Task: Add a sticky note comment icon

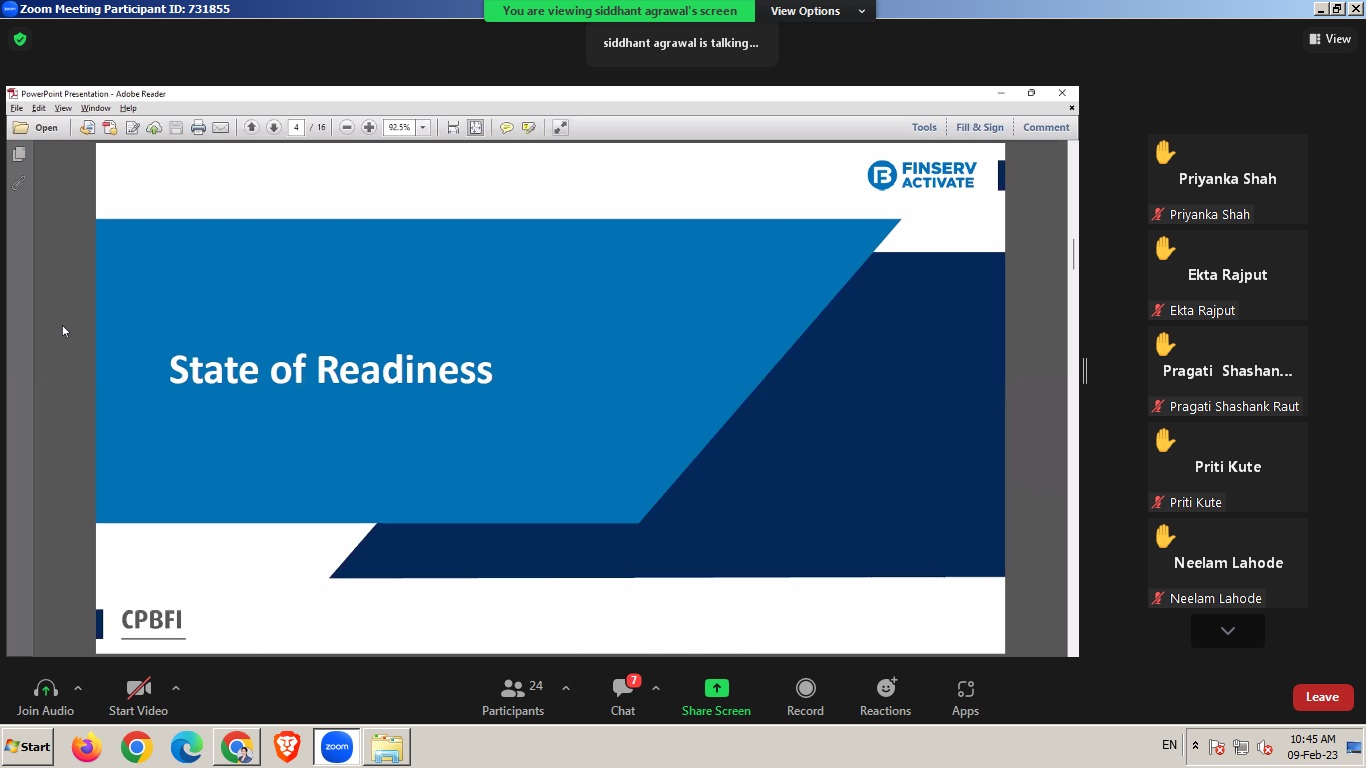Action: tap(507, 128)
